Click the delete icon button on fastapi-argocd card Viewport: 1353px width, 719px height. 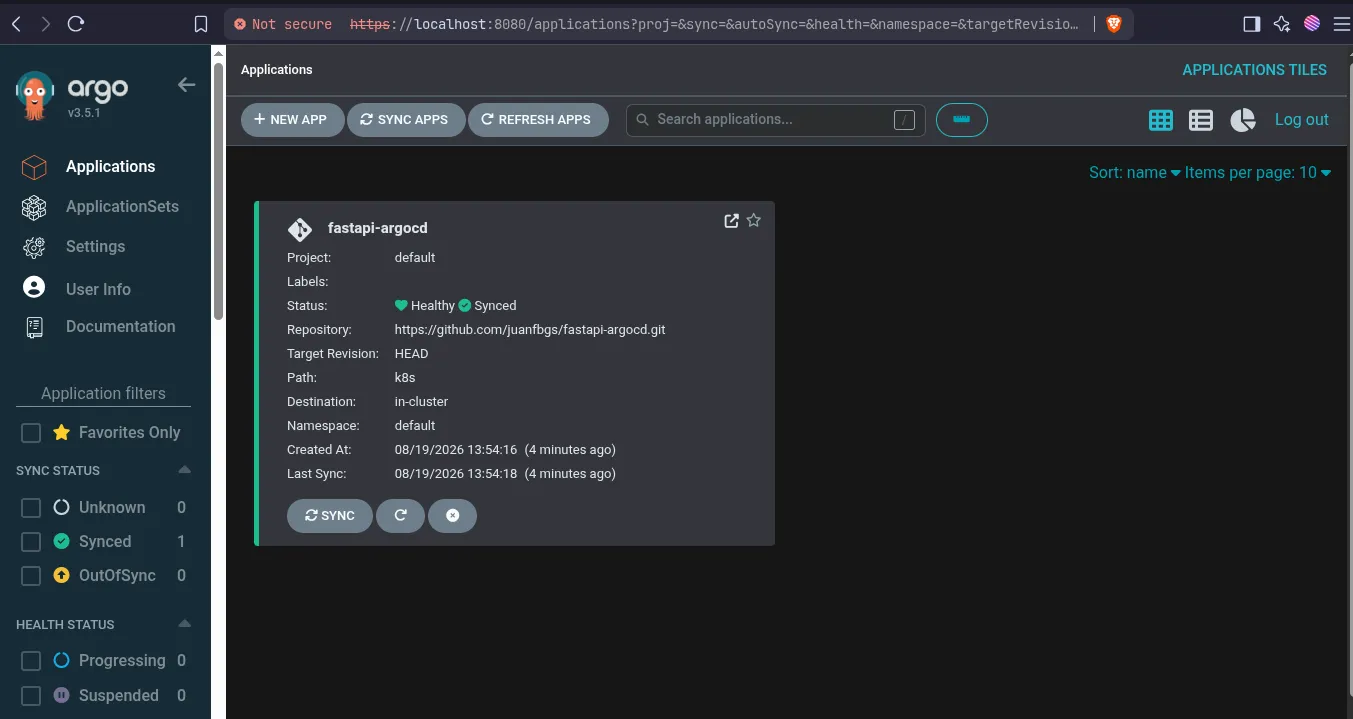click(452, 516)
